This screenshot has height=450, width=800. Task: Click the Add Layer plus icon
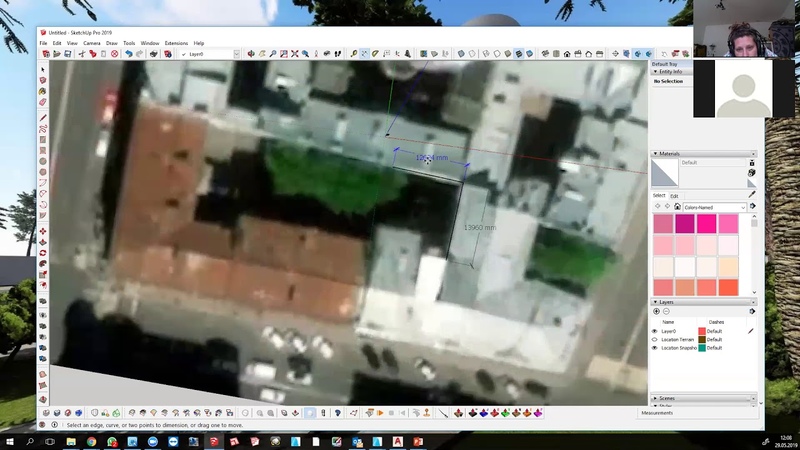point(656,311)
